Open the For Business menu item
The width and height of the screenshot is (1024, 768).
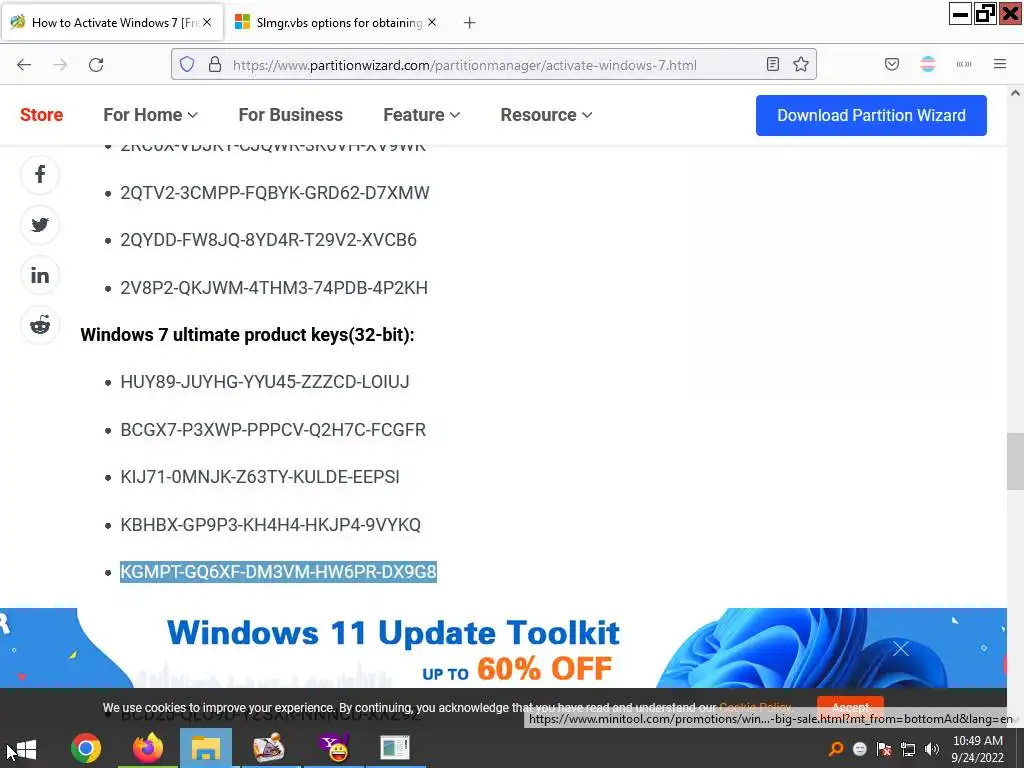[291, 115]
